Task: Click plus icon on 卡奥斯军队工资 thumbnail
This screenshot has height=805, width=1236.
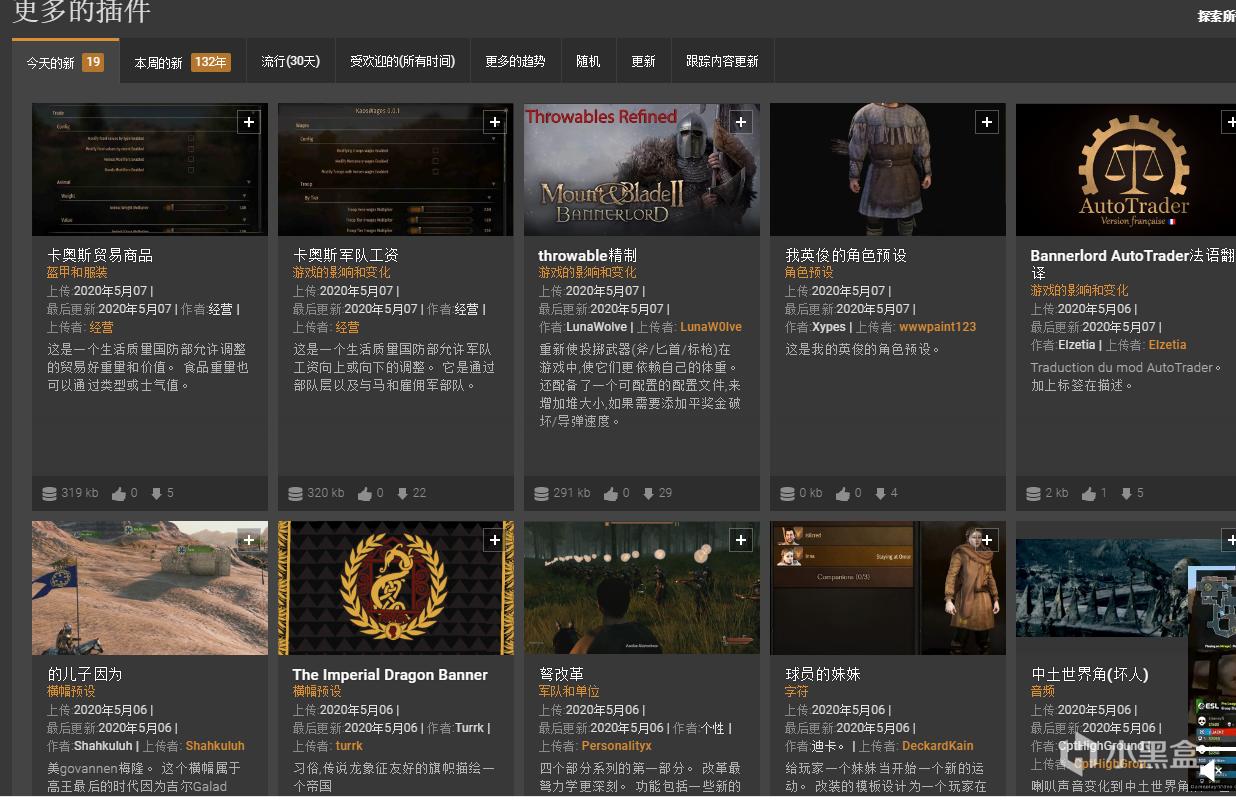Action: [x=495, y=122]
